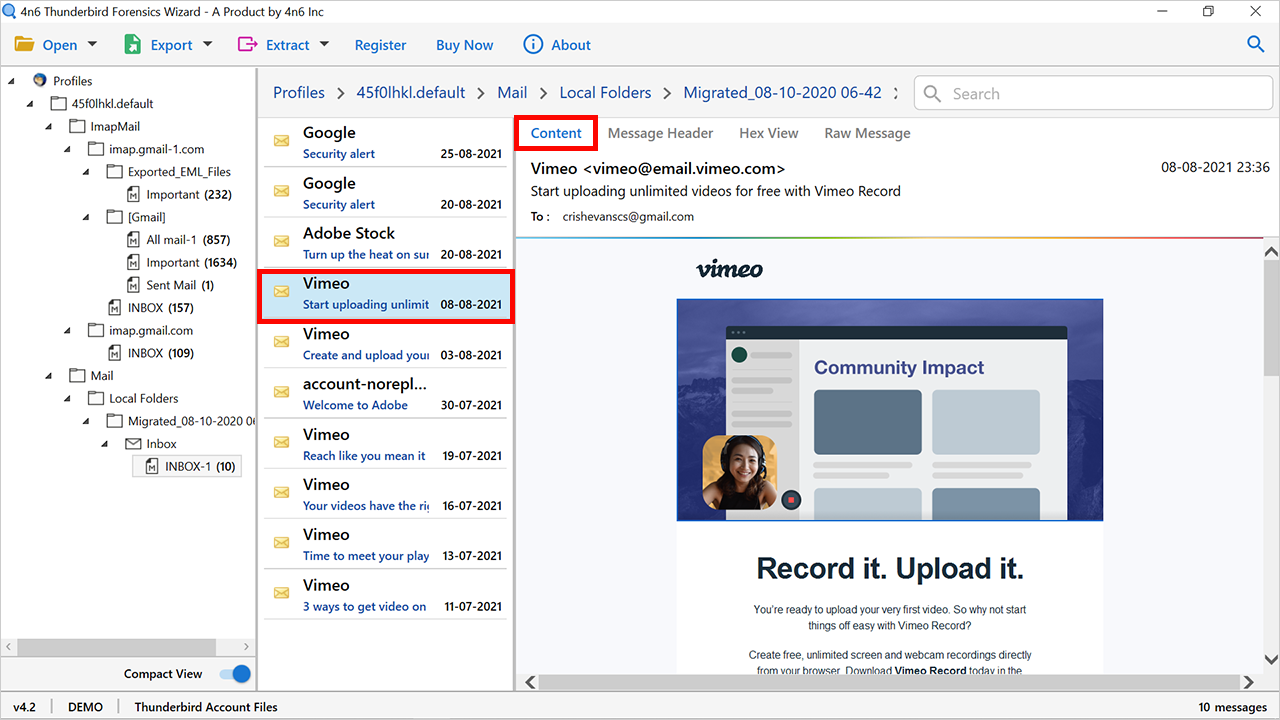Collapse the Mail tree node

(x=49, y=376)
